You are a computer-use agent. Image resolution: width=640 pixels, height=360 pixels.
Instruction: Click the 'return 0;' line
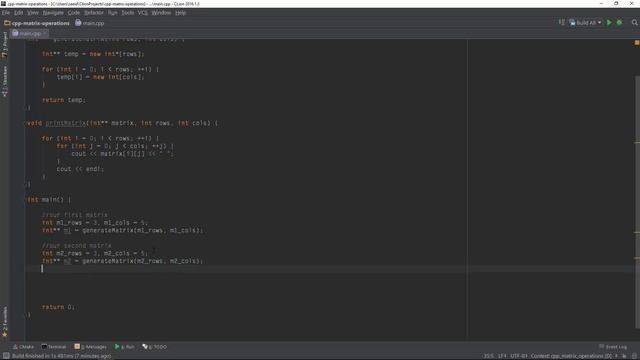[58, 307]
